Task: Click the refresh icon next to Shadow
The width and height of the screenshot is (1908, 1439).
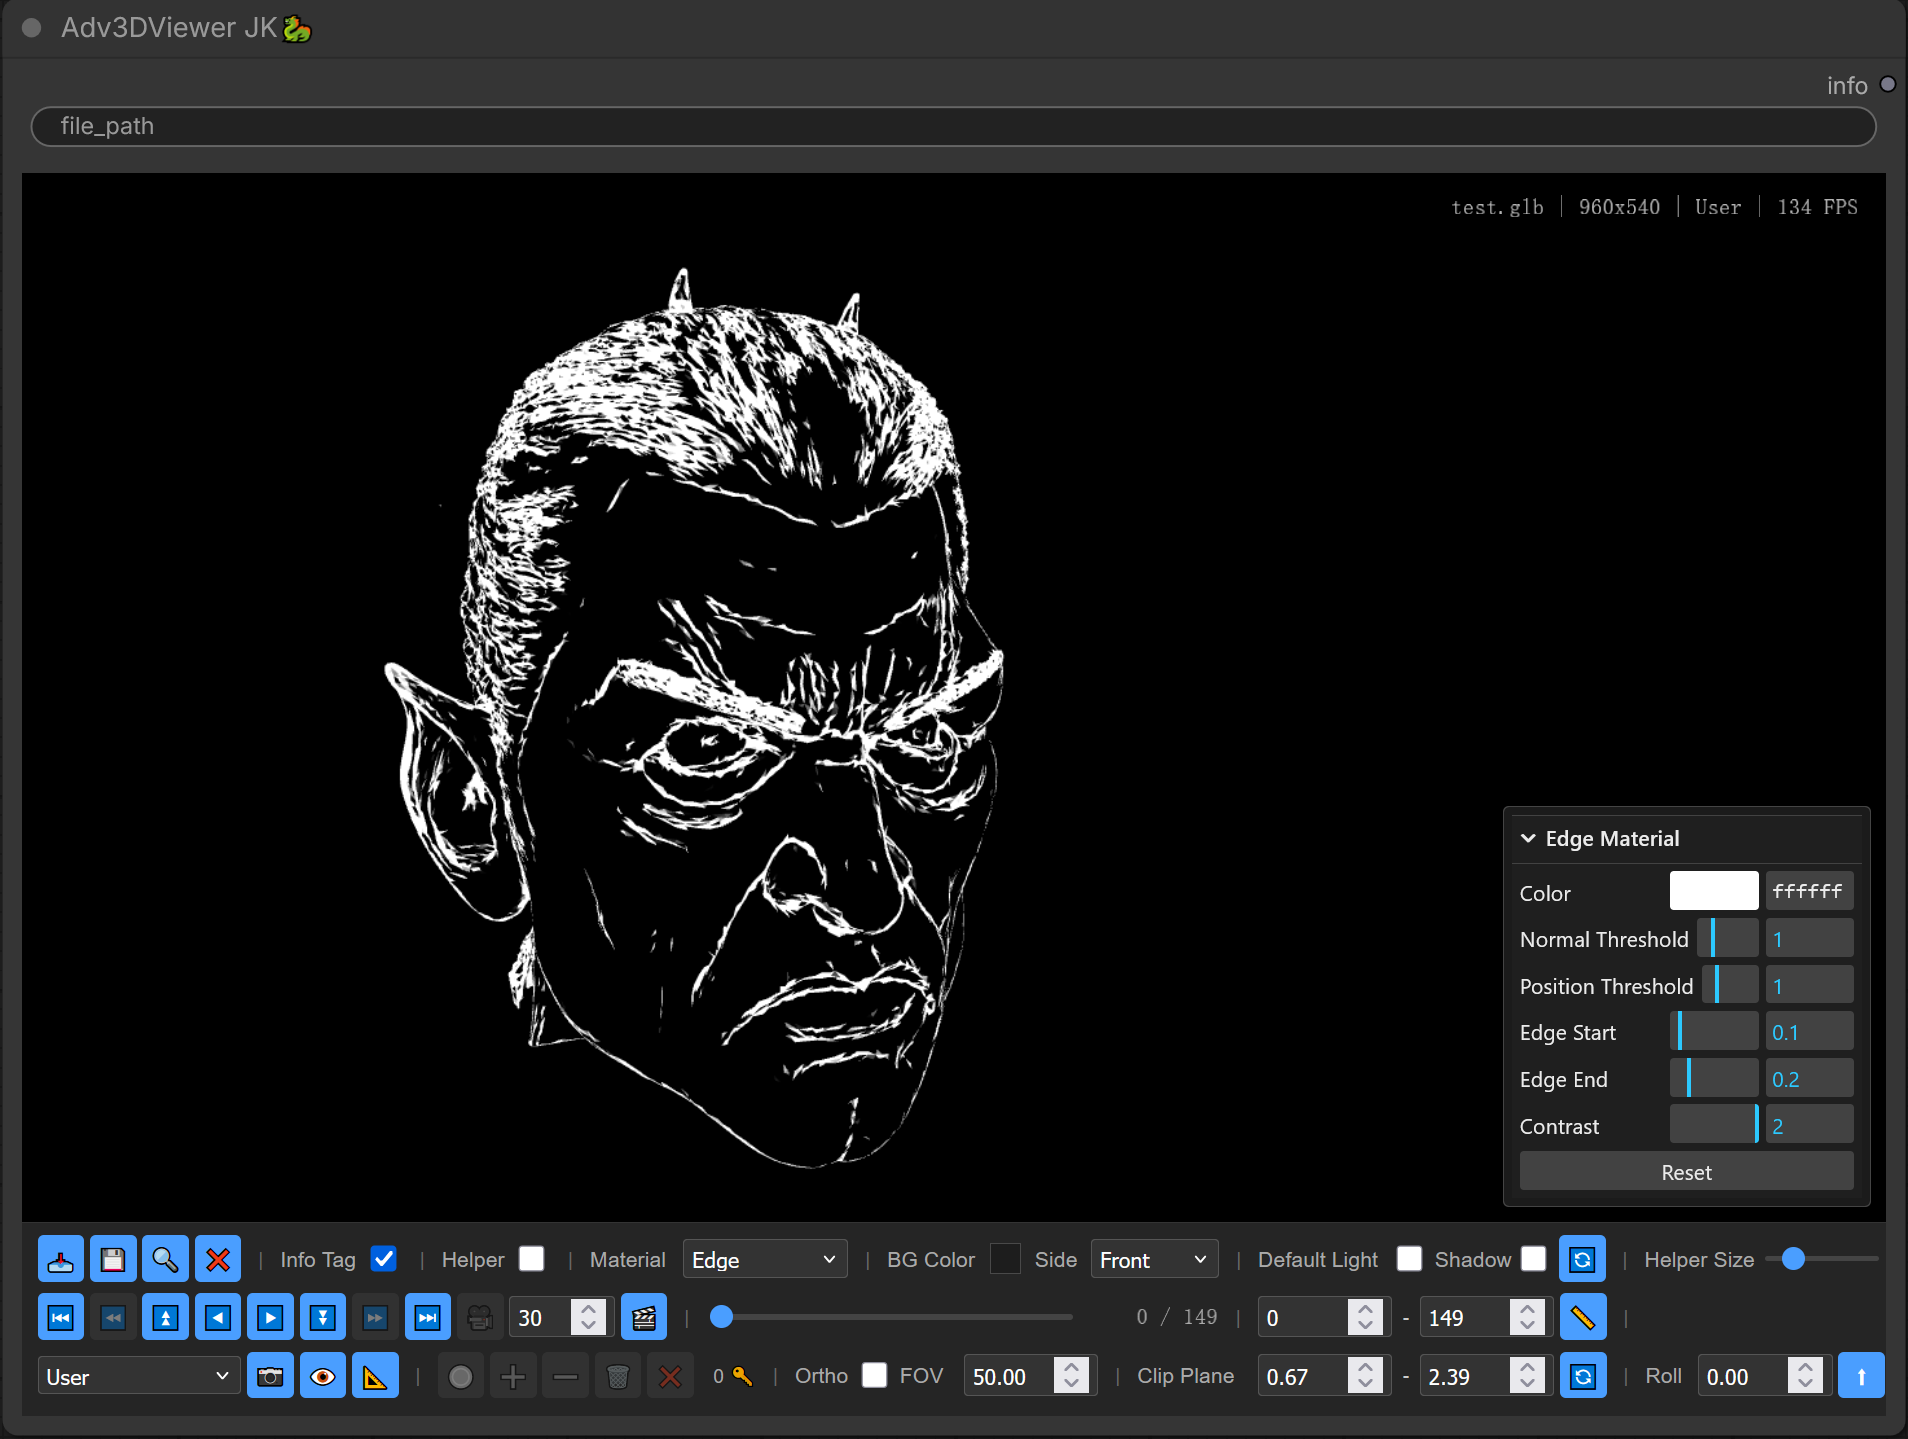Action: coord(1582,1259)
